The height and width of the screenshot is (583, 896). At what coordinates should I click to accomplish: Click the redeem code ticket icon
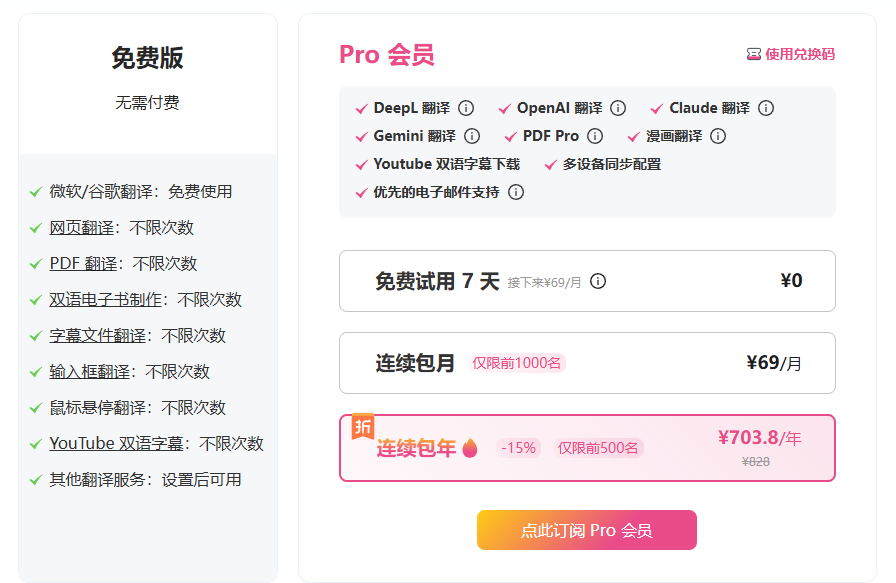coord(754,54)
